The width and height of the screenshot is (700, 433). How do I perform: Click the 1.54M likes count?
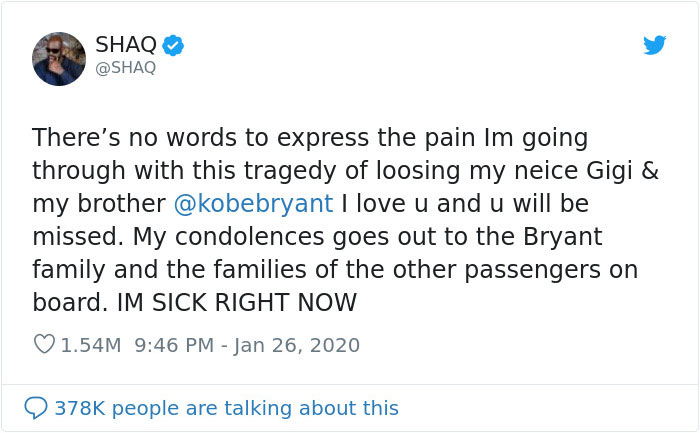[x=91, y=345]
